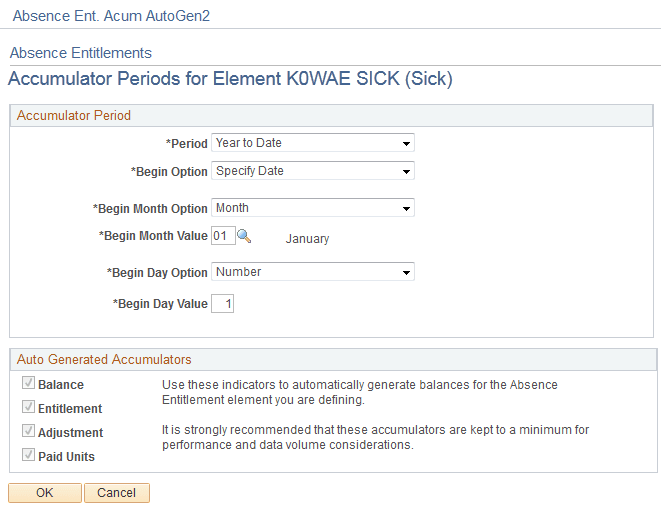Click the Accumulator Period section header
This screenshot has height=509, width=661.
[x=74, y=115]
